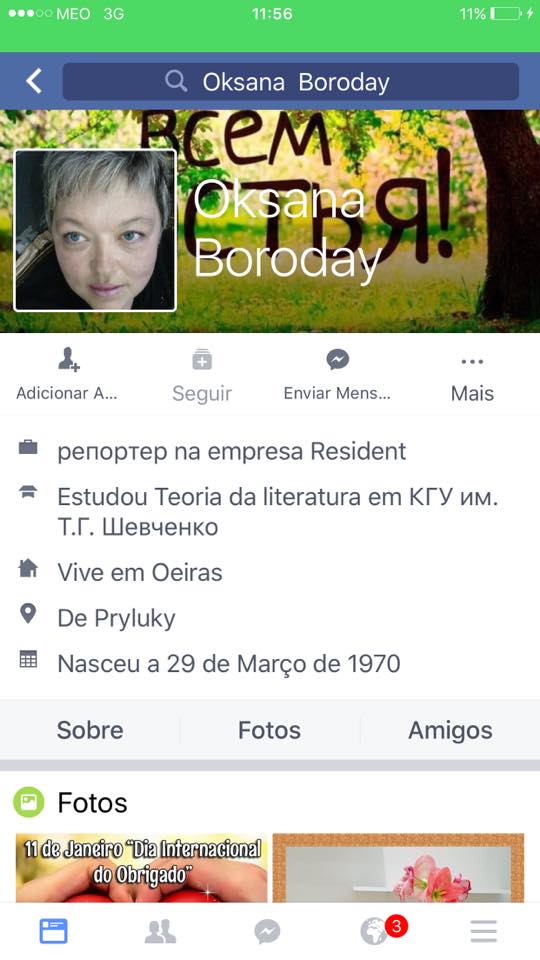Open hometown De Pryluky entry
The height and width of the screenshot is (960, 540).
pyautogui.click(x=116, y=618)
